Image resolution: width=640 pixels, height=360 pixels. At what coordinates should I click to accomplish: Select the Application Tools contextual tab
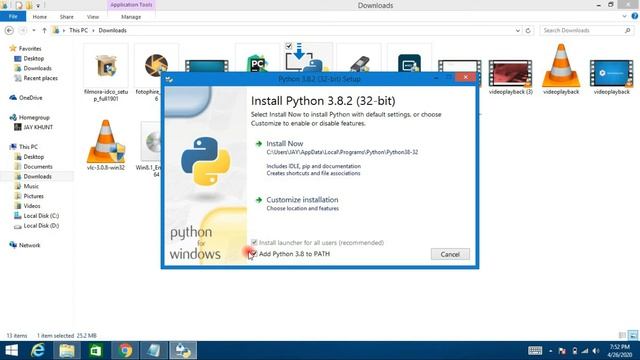[x=131, y=5]
